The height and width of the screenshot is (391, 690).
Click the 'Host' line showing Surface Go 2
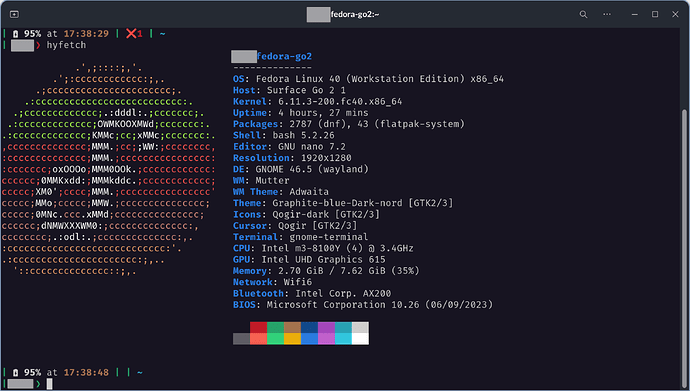point(289,90)
